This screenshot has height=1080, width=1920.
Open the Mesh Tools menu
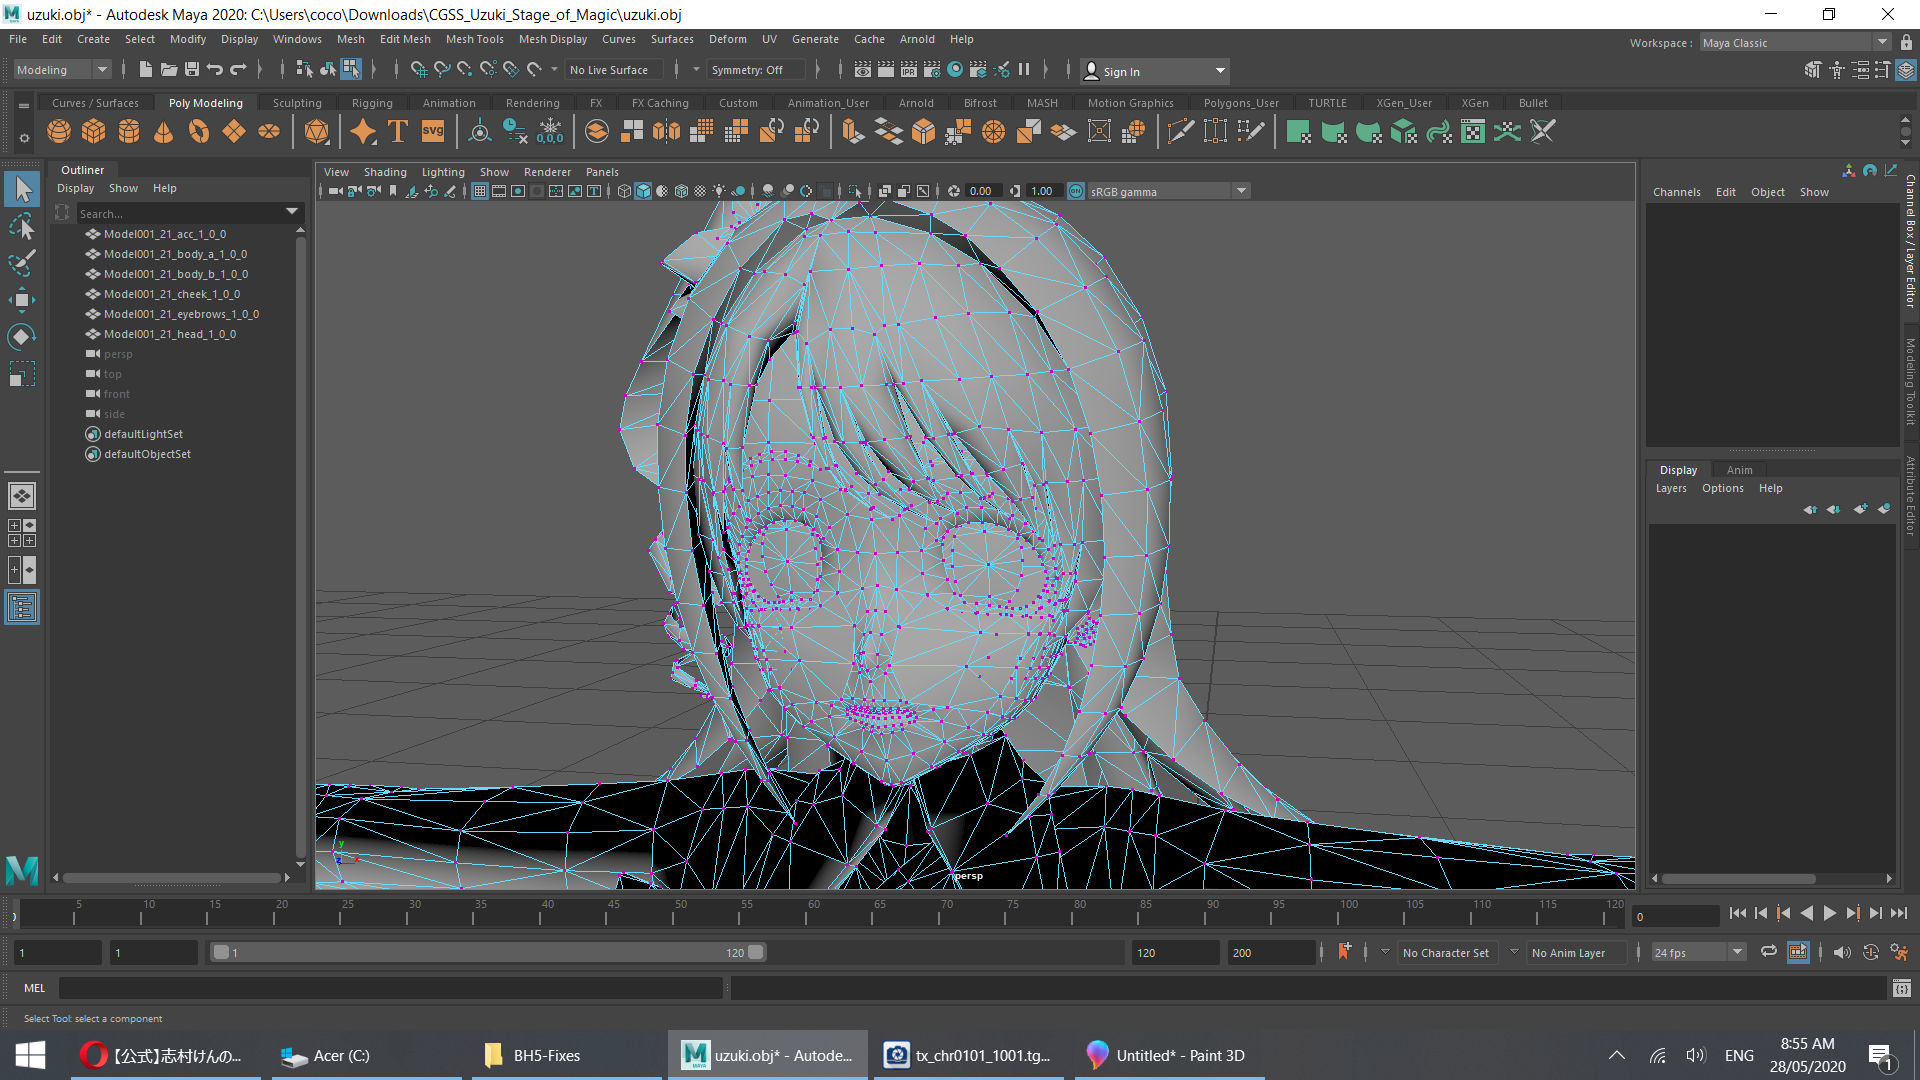tap(474, 39)
